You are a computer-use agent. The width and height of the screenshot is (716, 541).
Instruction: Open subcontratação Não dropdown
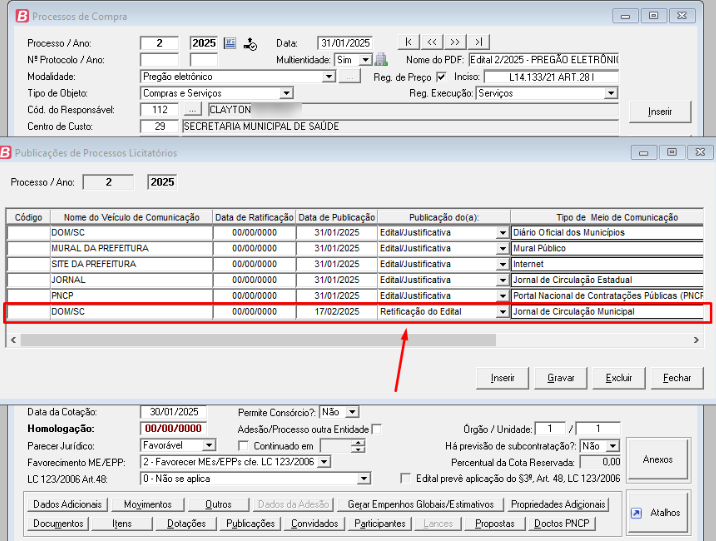click(x=613, y=446)
